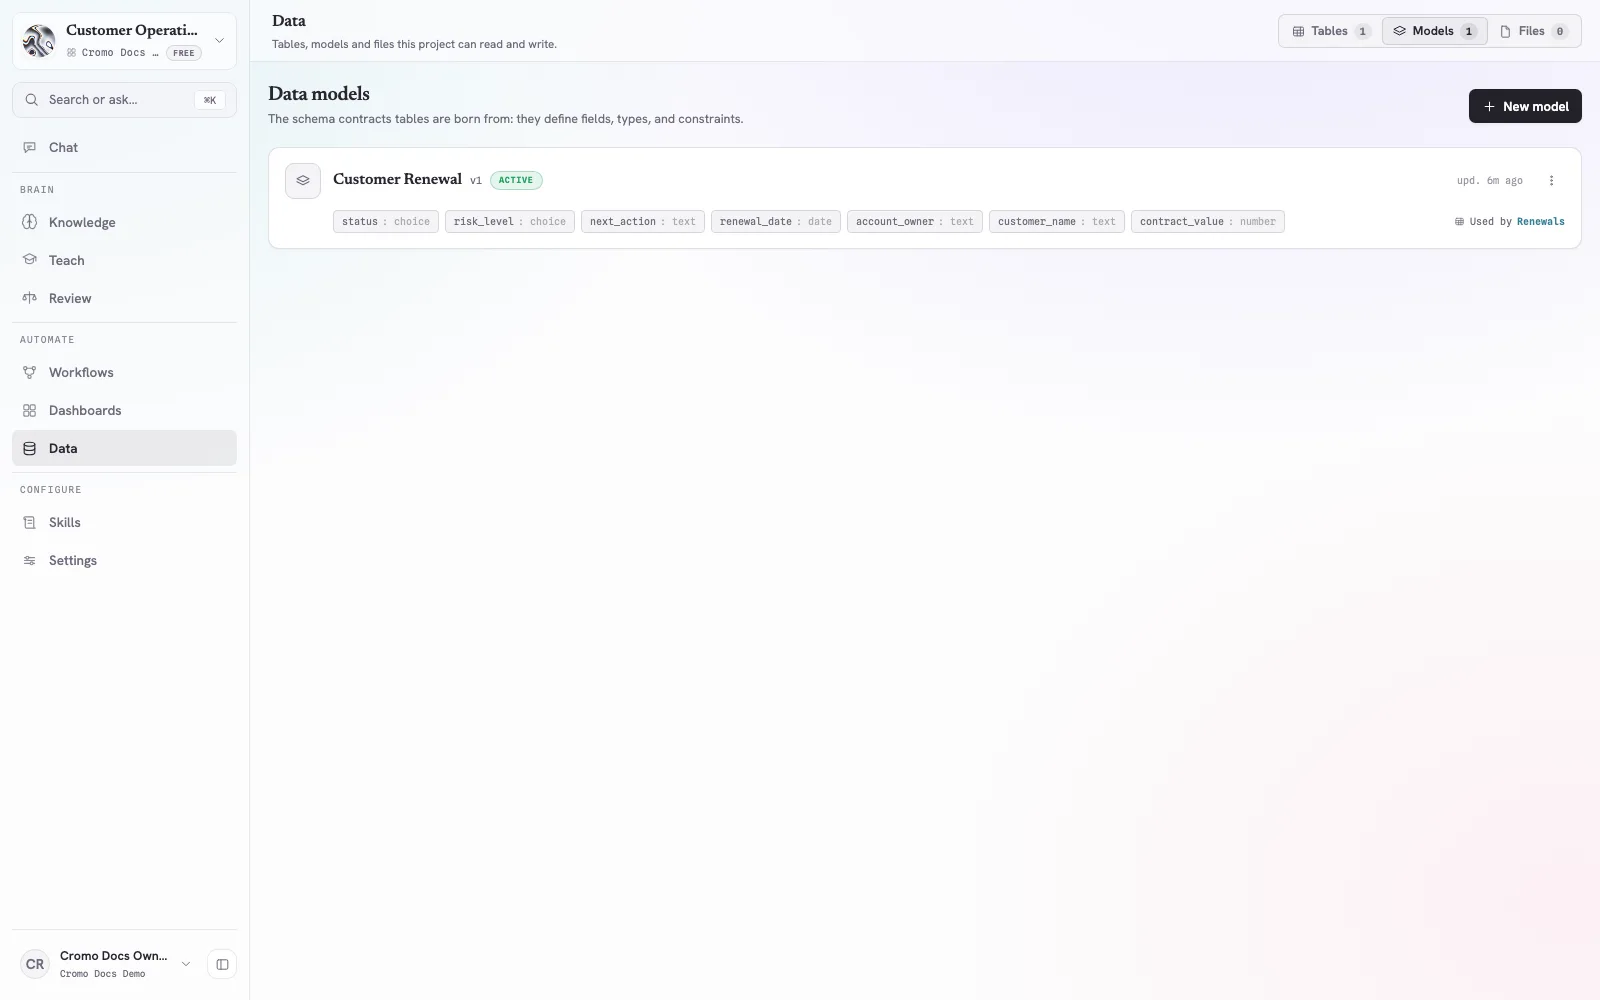Click the CR user avatar
Screen dimensions: 1600x1000
[x=35, y=964]
